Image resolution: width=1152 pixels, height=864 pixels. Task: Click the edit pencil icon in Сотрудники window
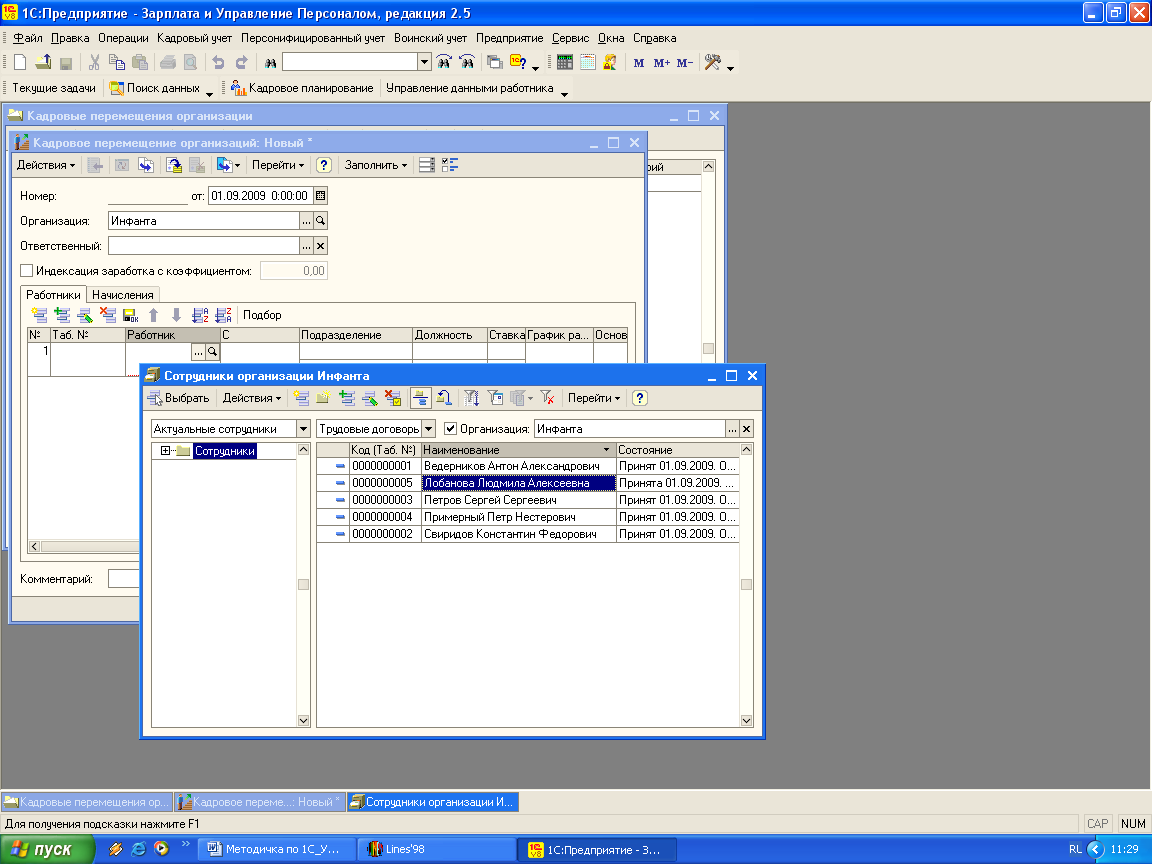370,398
